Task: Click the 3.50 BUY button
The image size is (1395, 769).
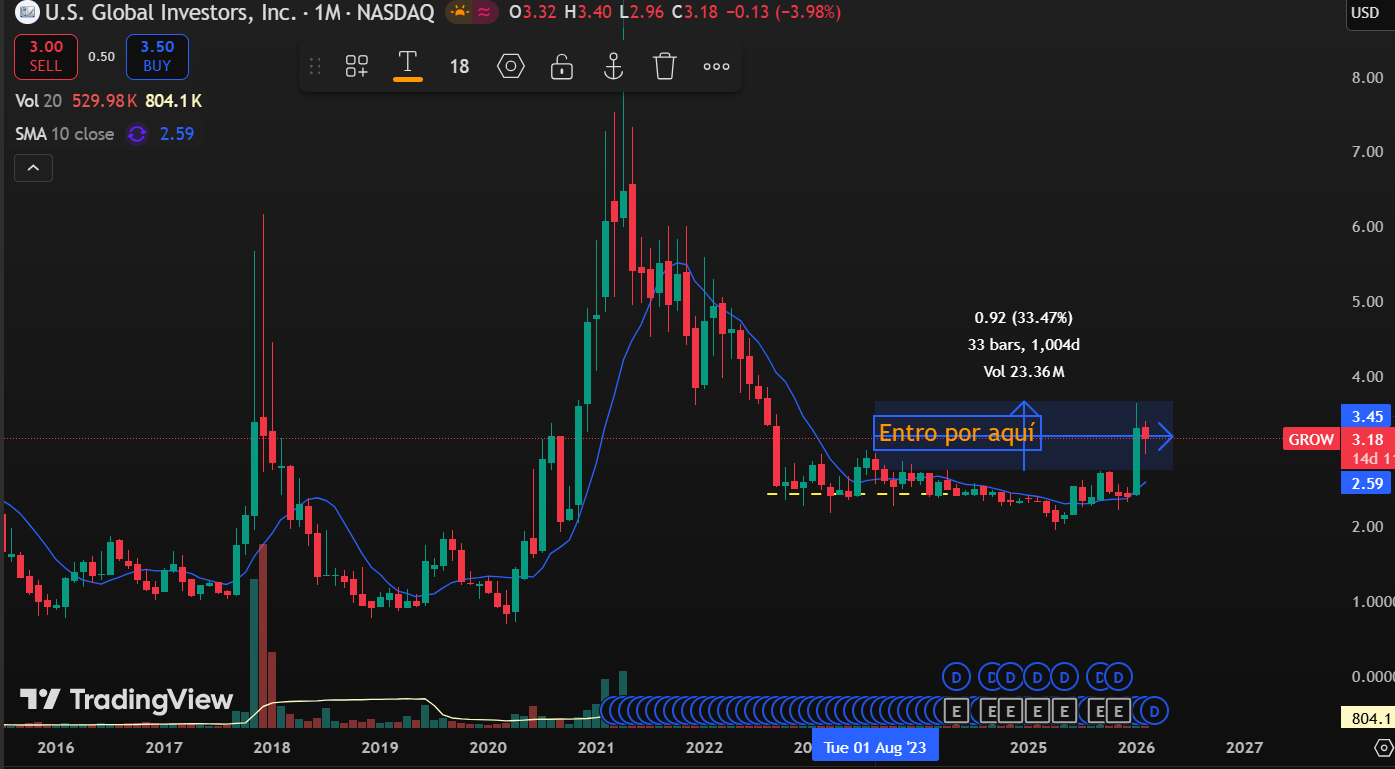Action: pos(157,56)
